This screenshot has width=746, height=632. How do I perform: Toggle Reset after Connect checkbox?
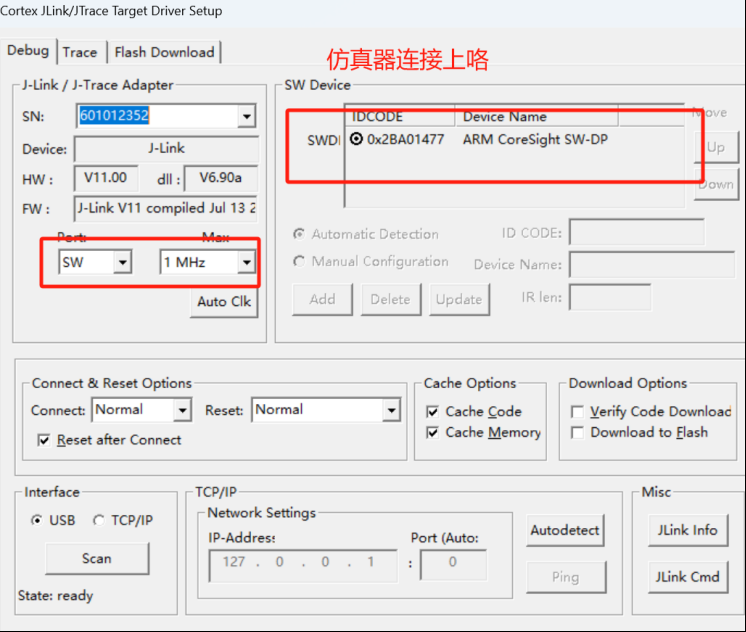[x=44, y=440]
